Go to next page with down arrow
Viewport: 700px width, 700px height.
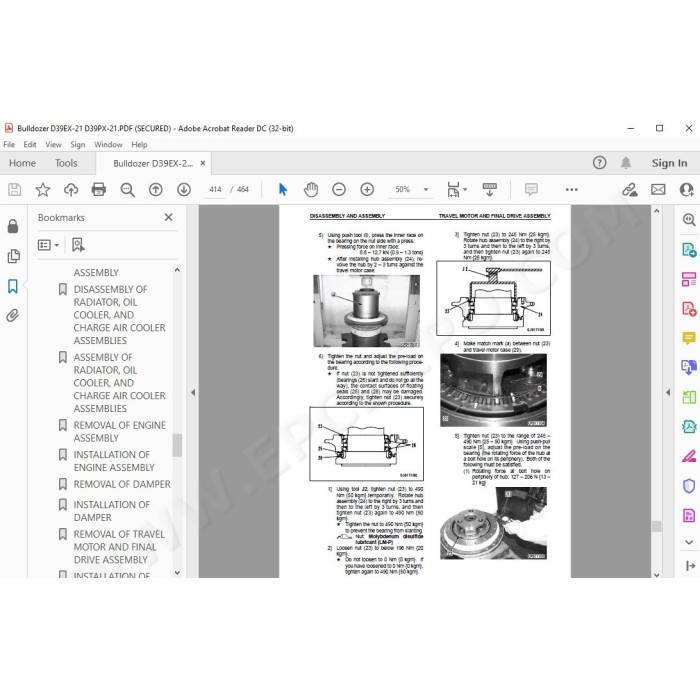184,190
